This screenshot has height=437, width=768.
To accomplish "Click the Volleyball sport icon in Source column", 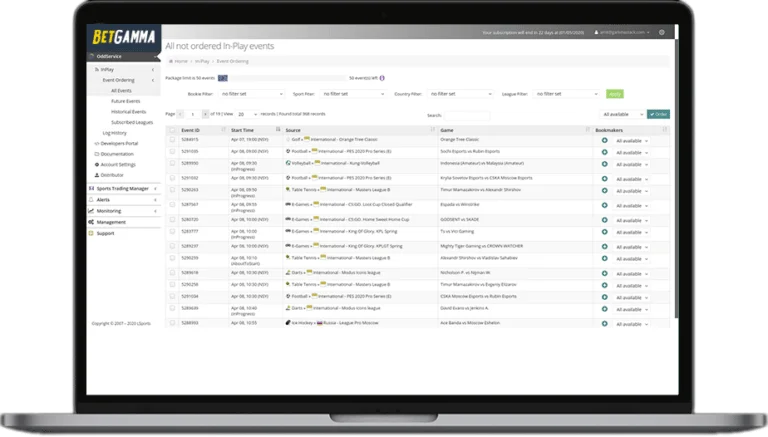I will point(288,163).
